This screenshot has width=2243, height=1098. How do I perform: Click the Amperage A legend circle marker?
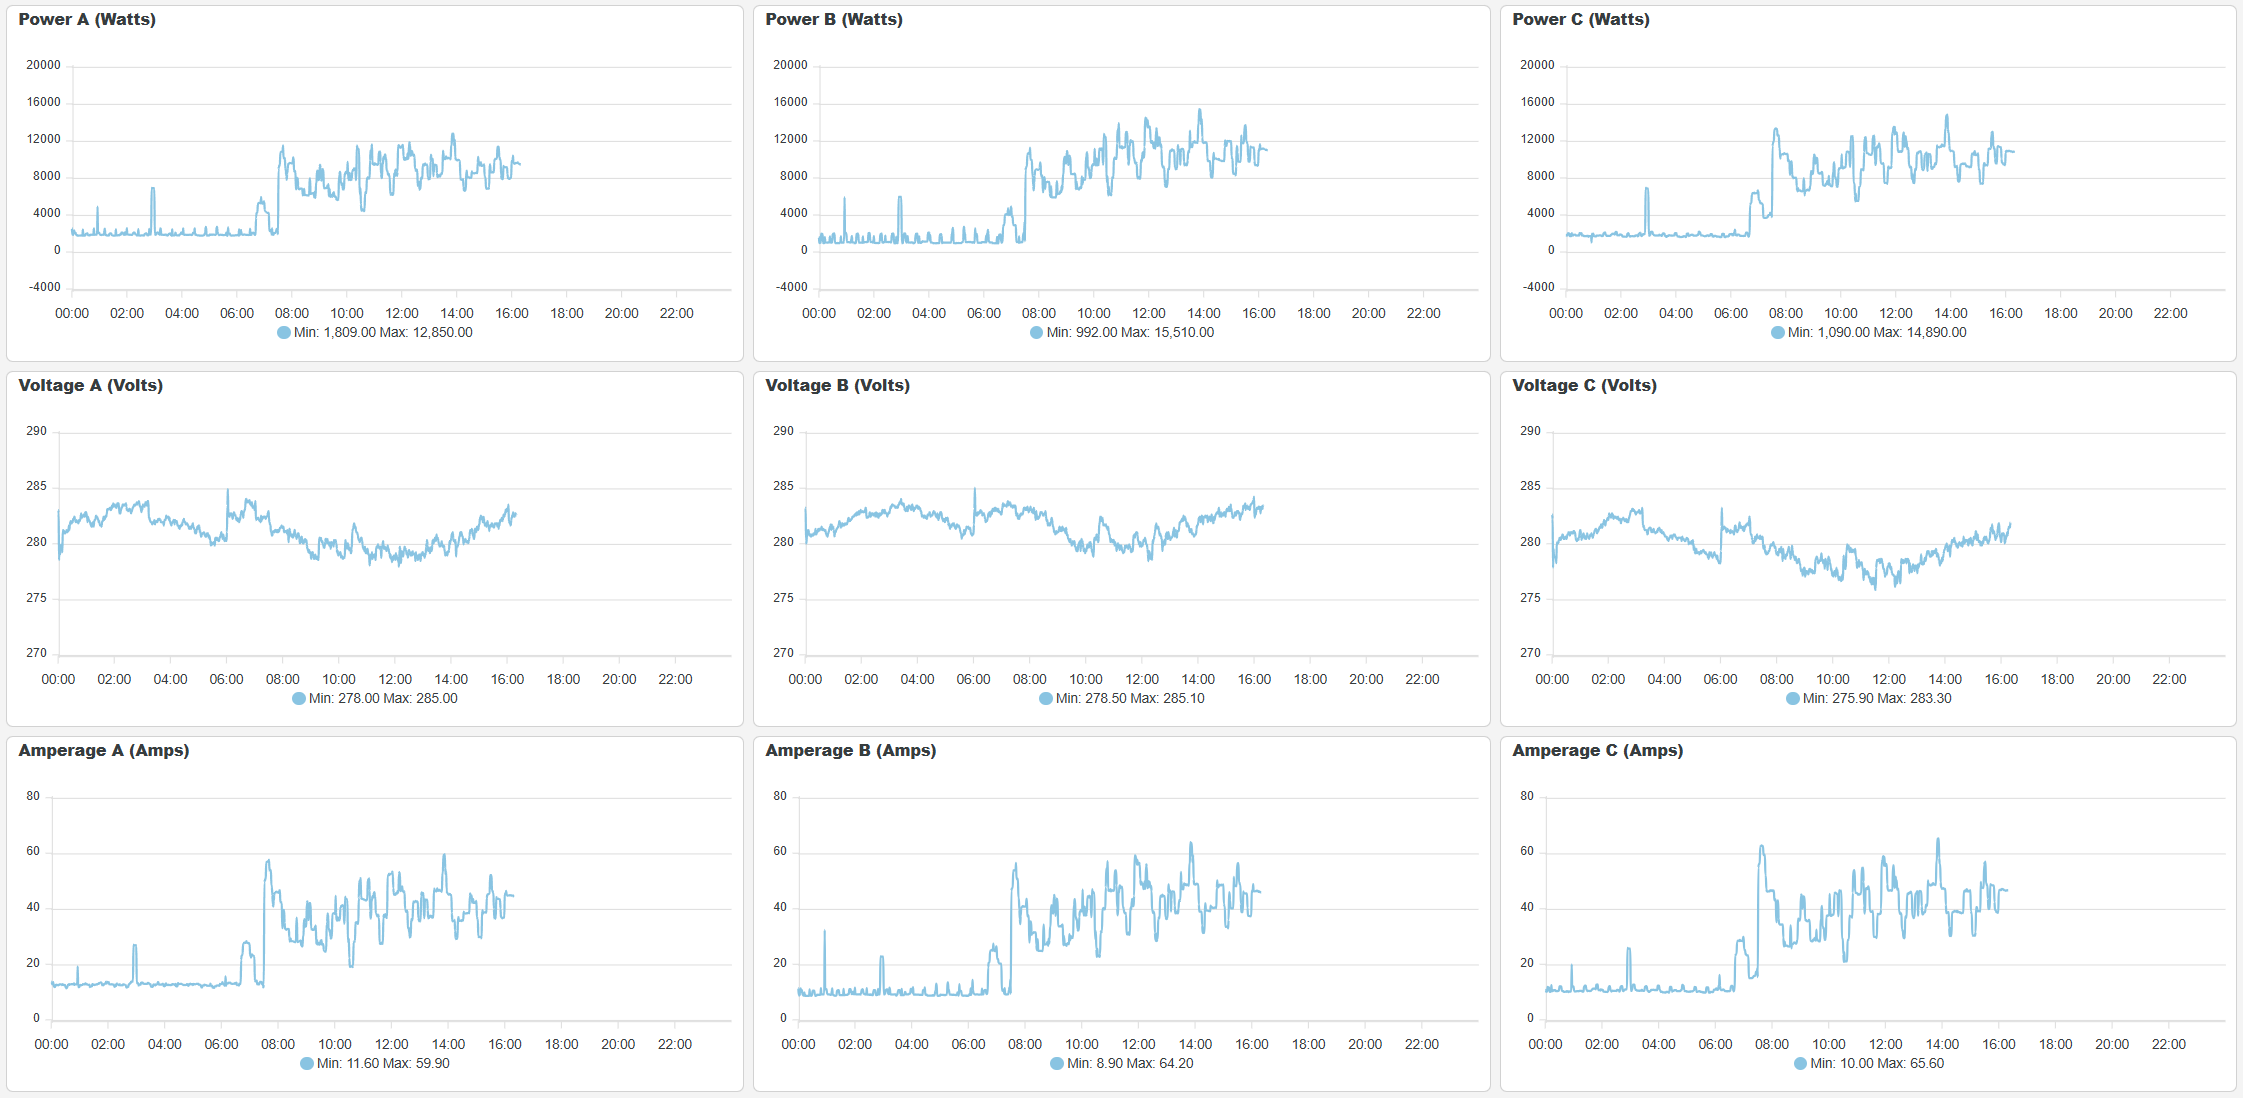click(307, 1064)
